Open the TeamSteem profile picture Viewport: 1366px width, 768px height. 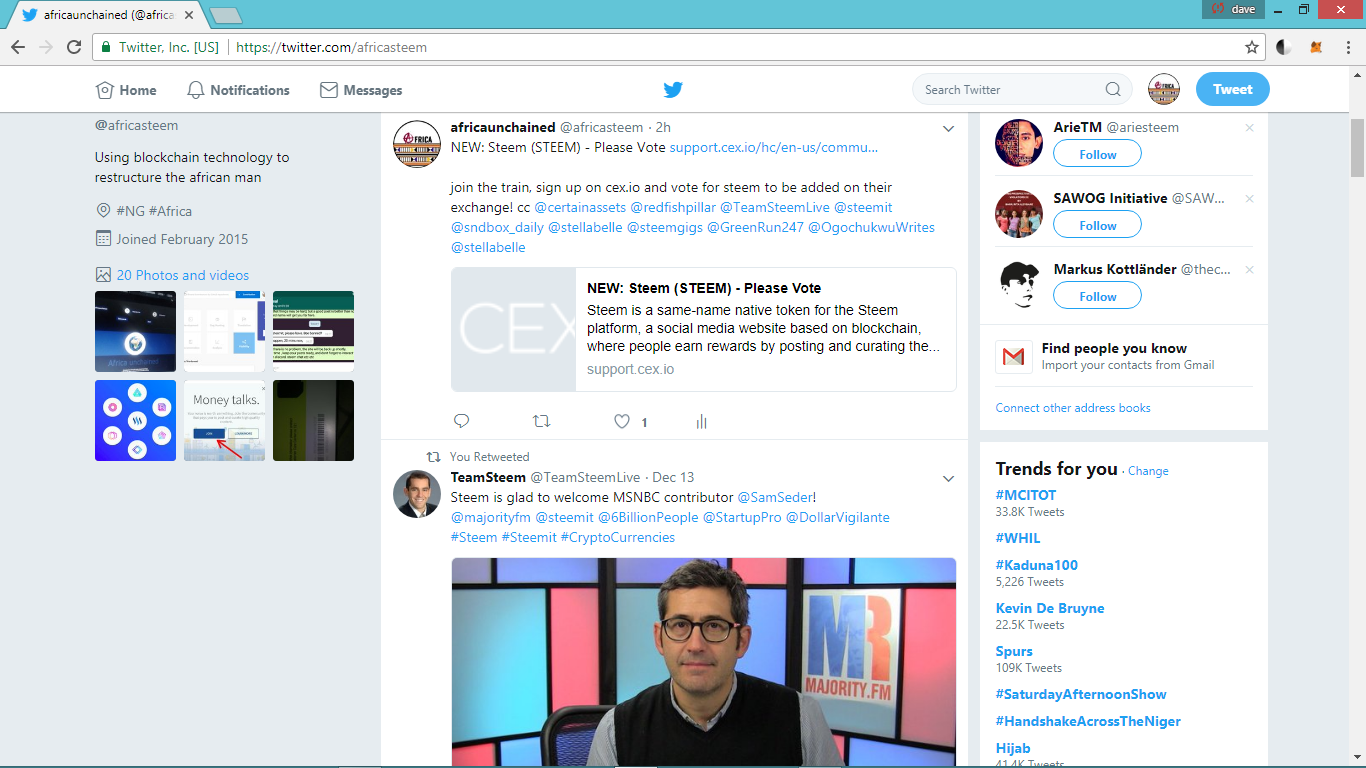coord(417,494)
